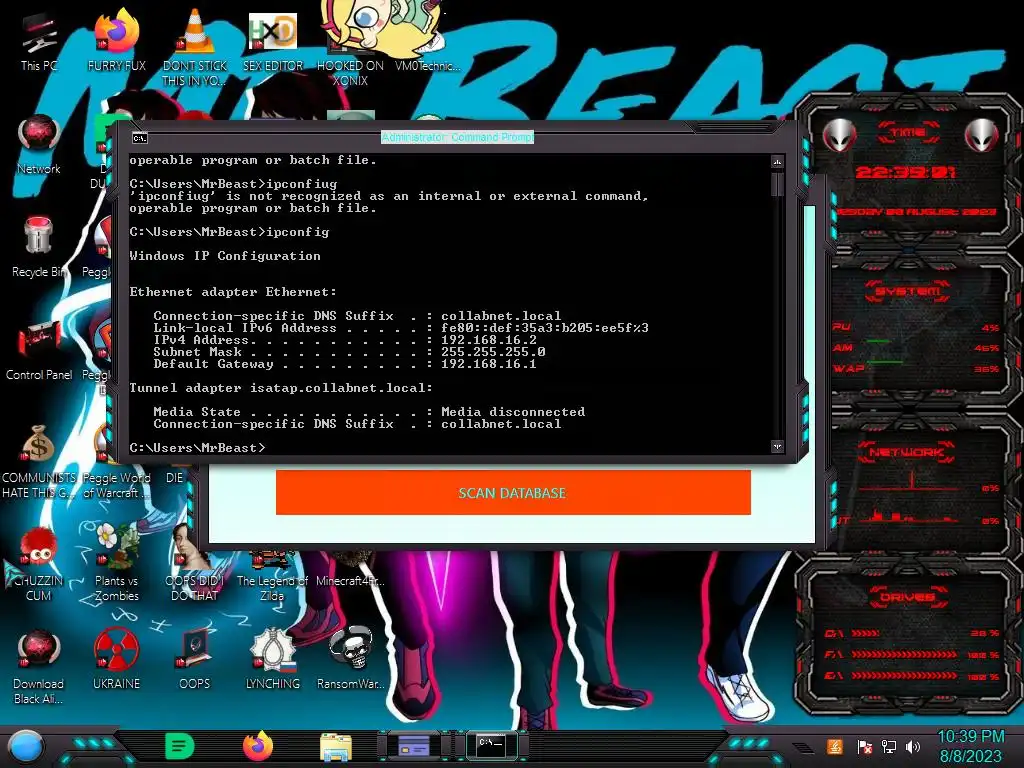The height and width of the screenshot is (768, 1024).
Task: Open OOPS laptop shortcut
Action: point(194,660)
